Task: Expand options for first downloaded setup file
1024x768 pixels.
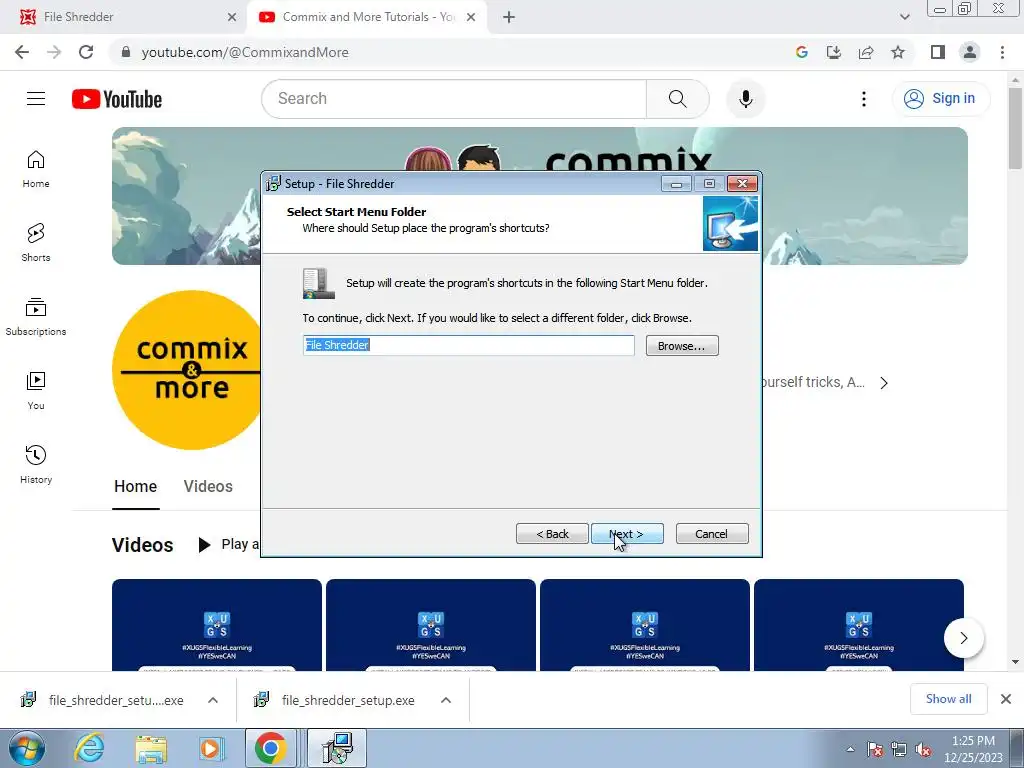Action: point(213,700)
